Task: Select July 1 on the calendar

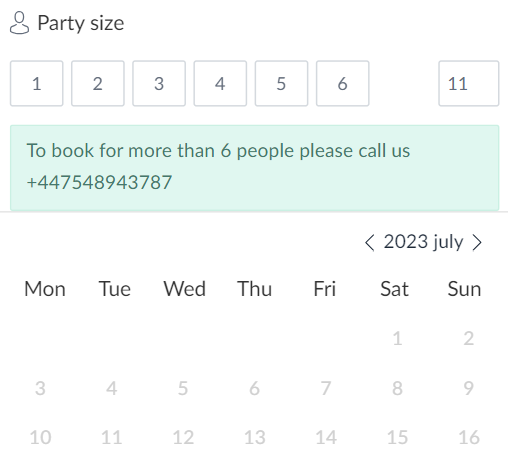Action: tap(397, 339)
